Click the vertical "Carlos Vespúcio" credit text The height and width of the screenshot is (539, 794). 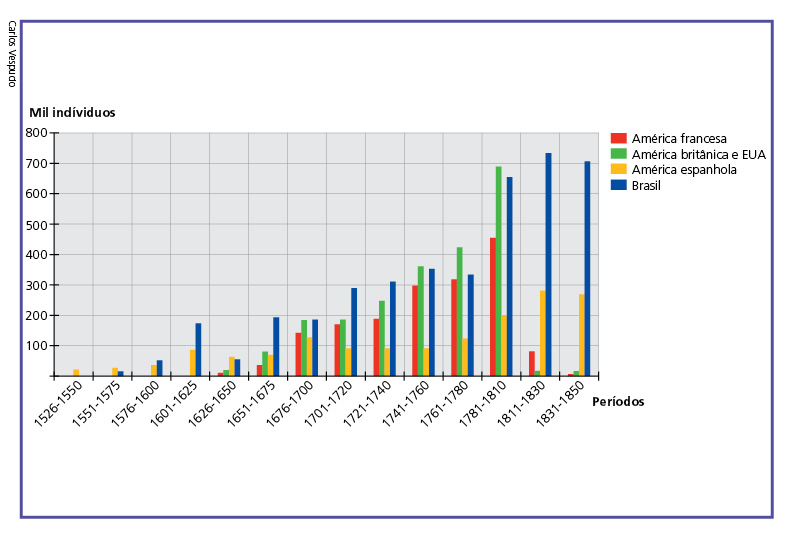(x=11, y=53)
